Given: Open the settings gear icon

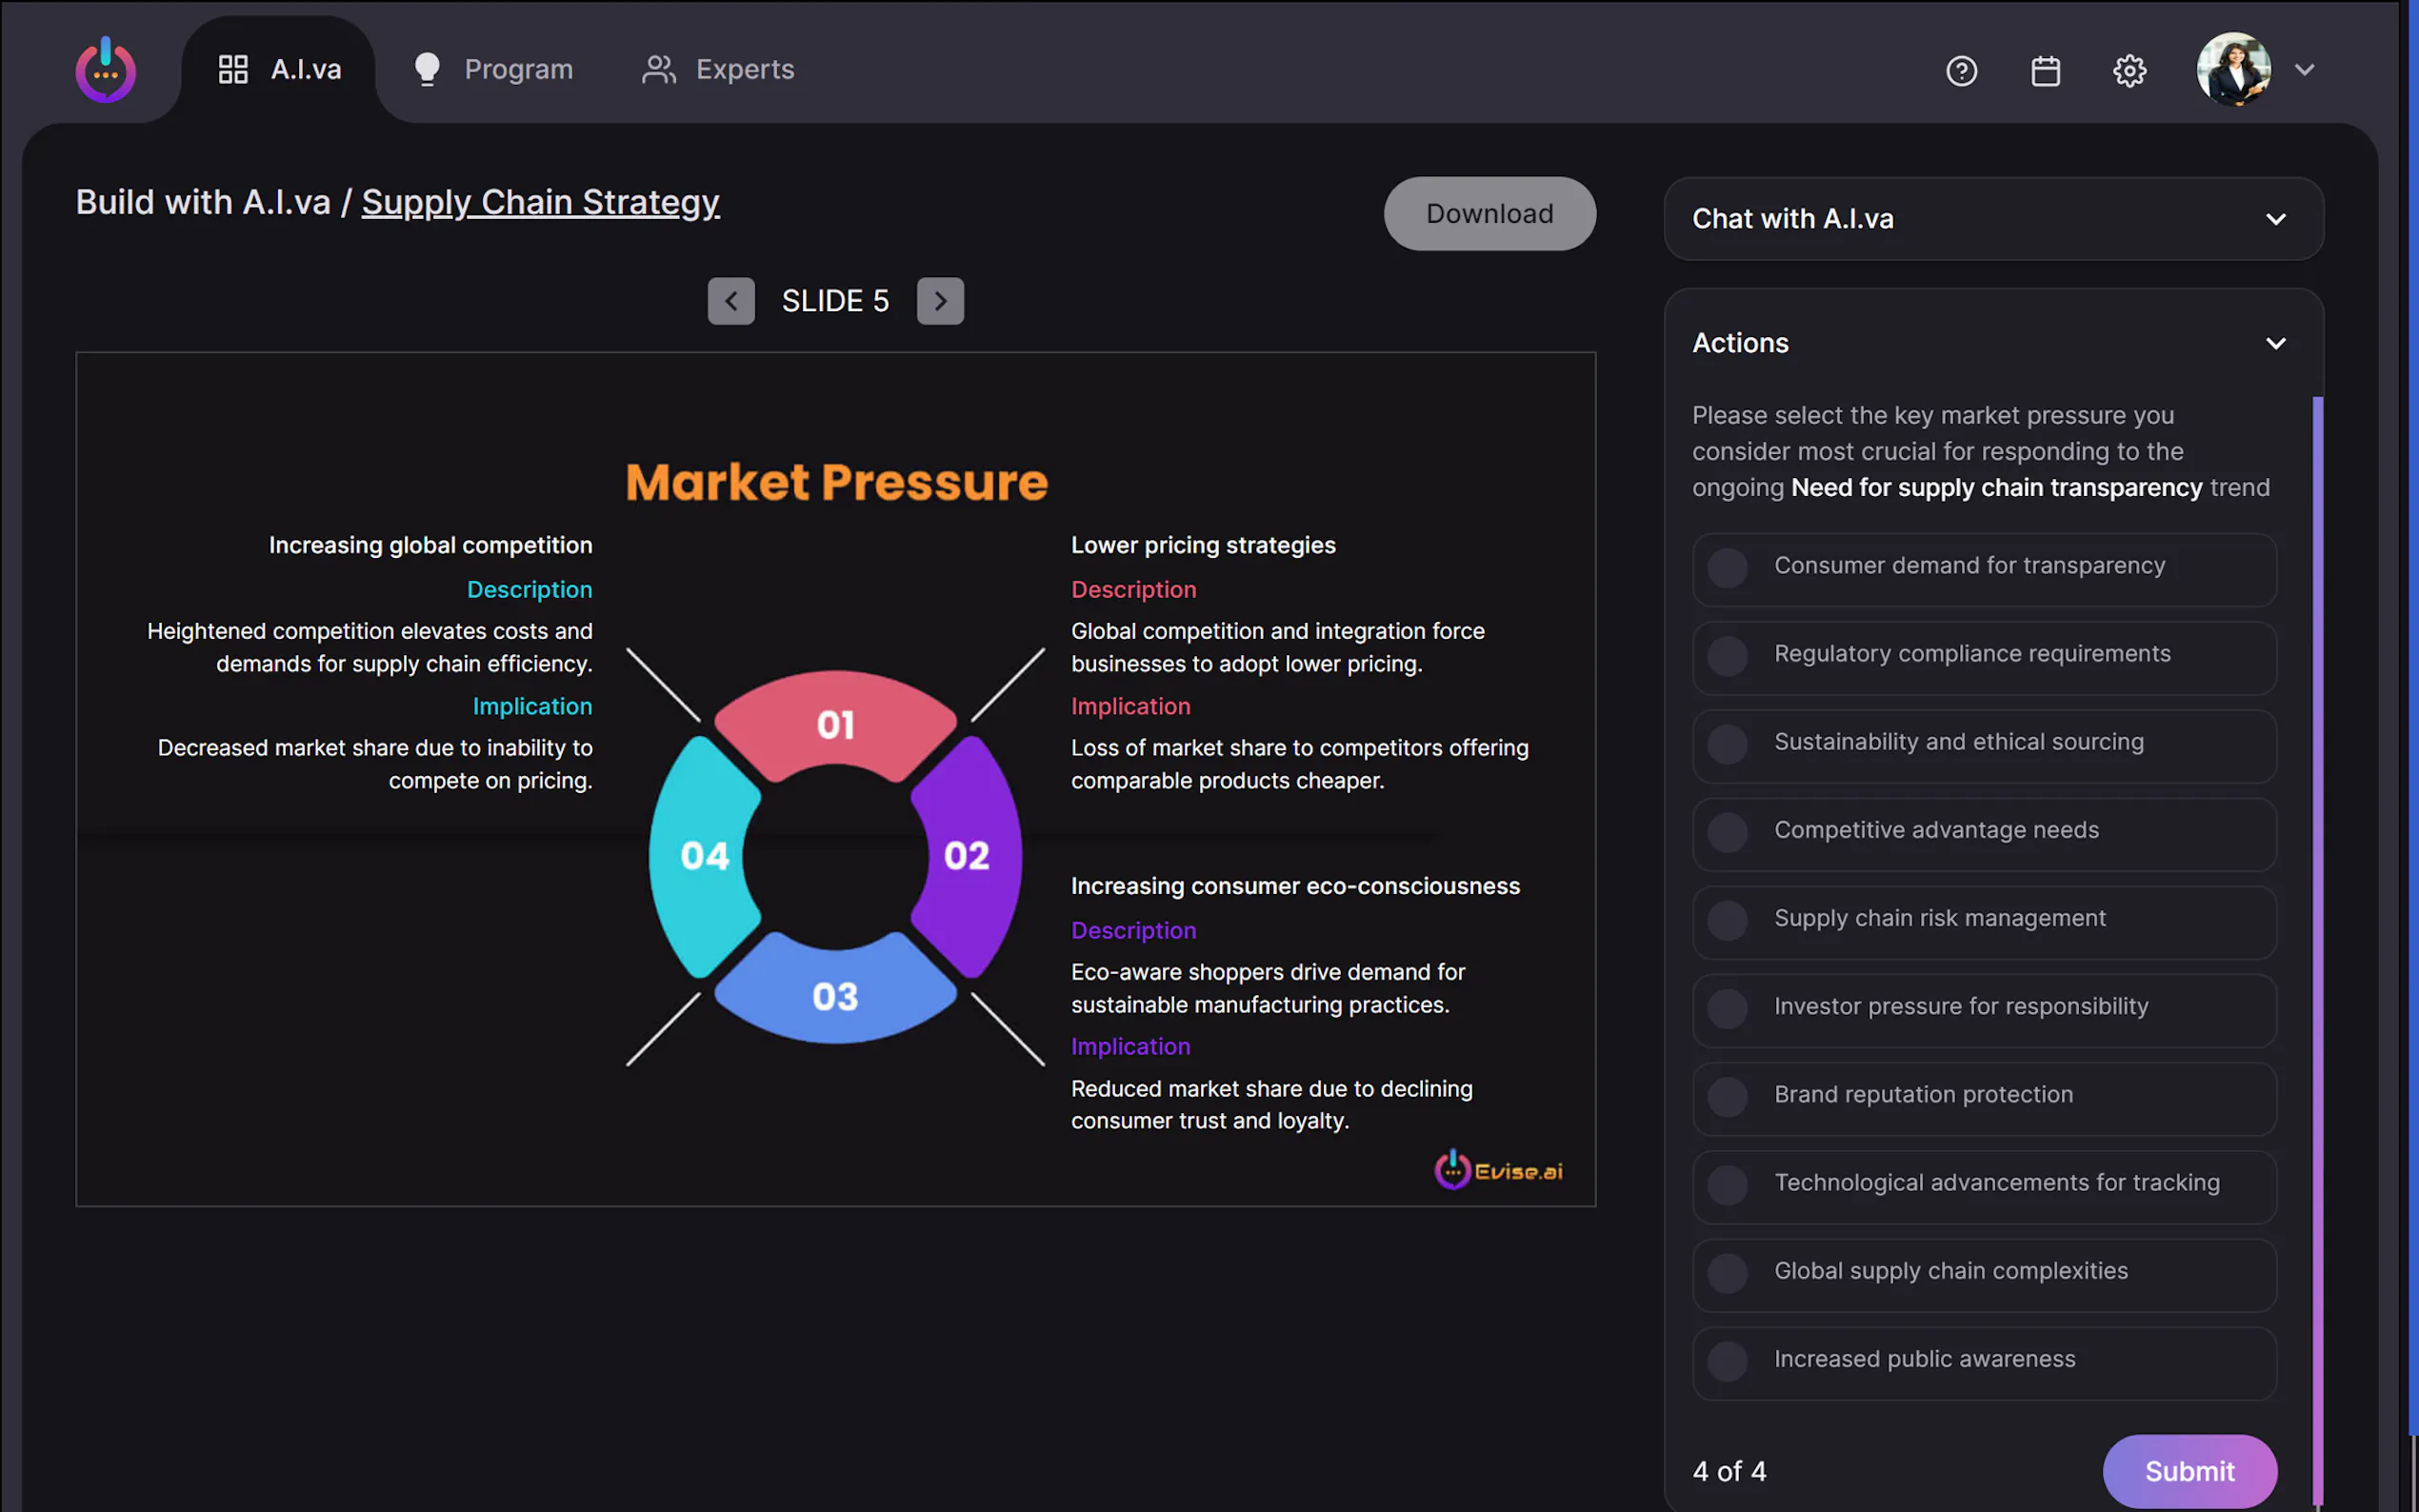Looking at the screenshot, I should point(2129,71).
